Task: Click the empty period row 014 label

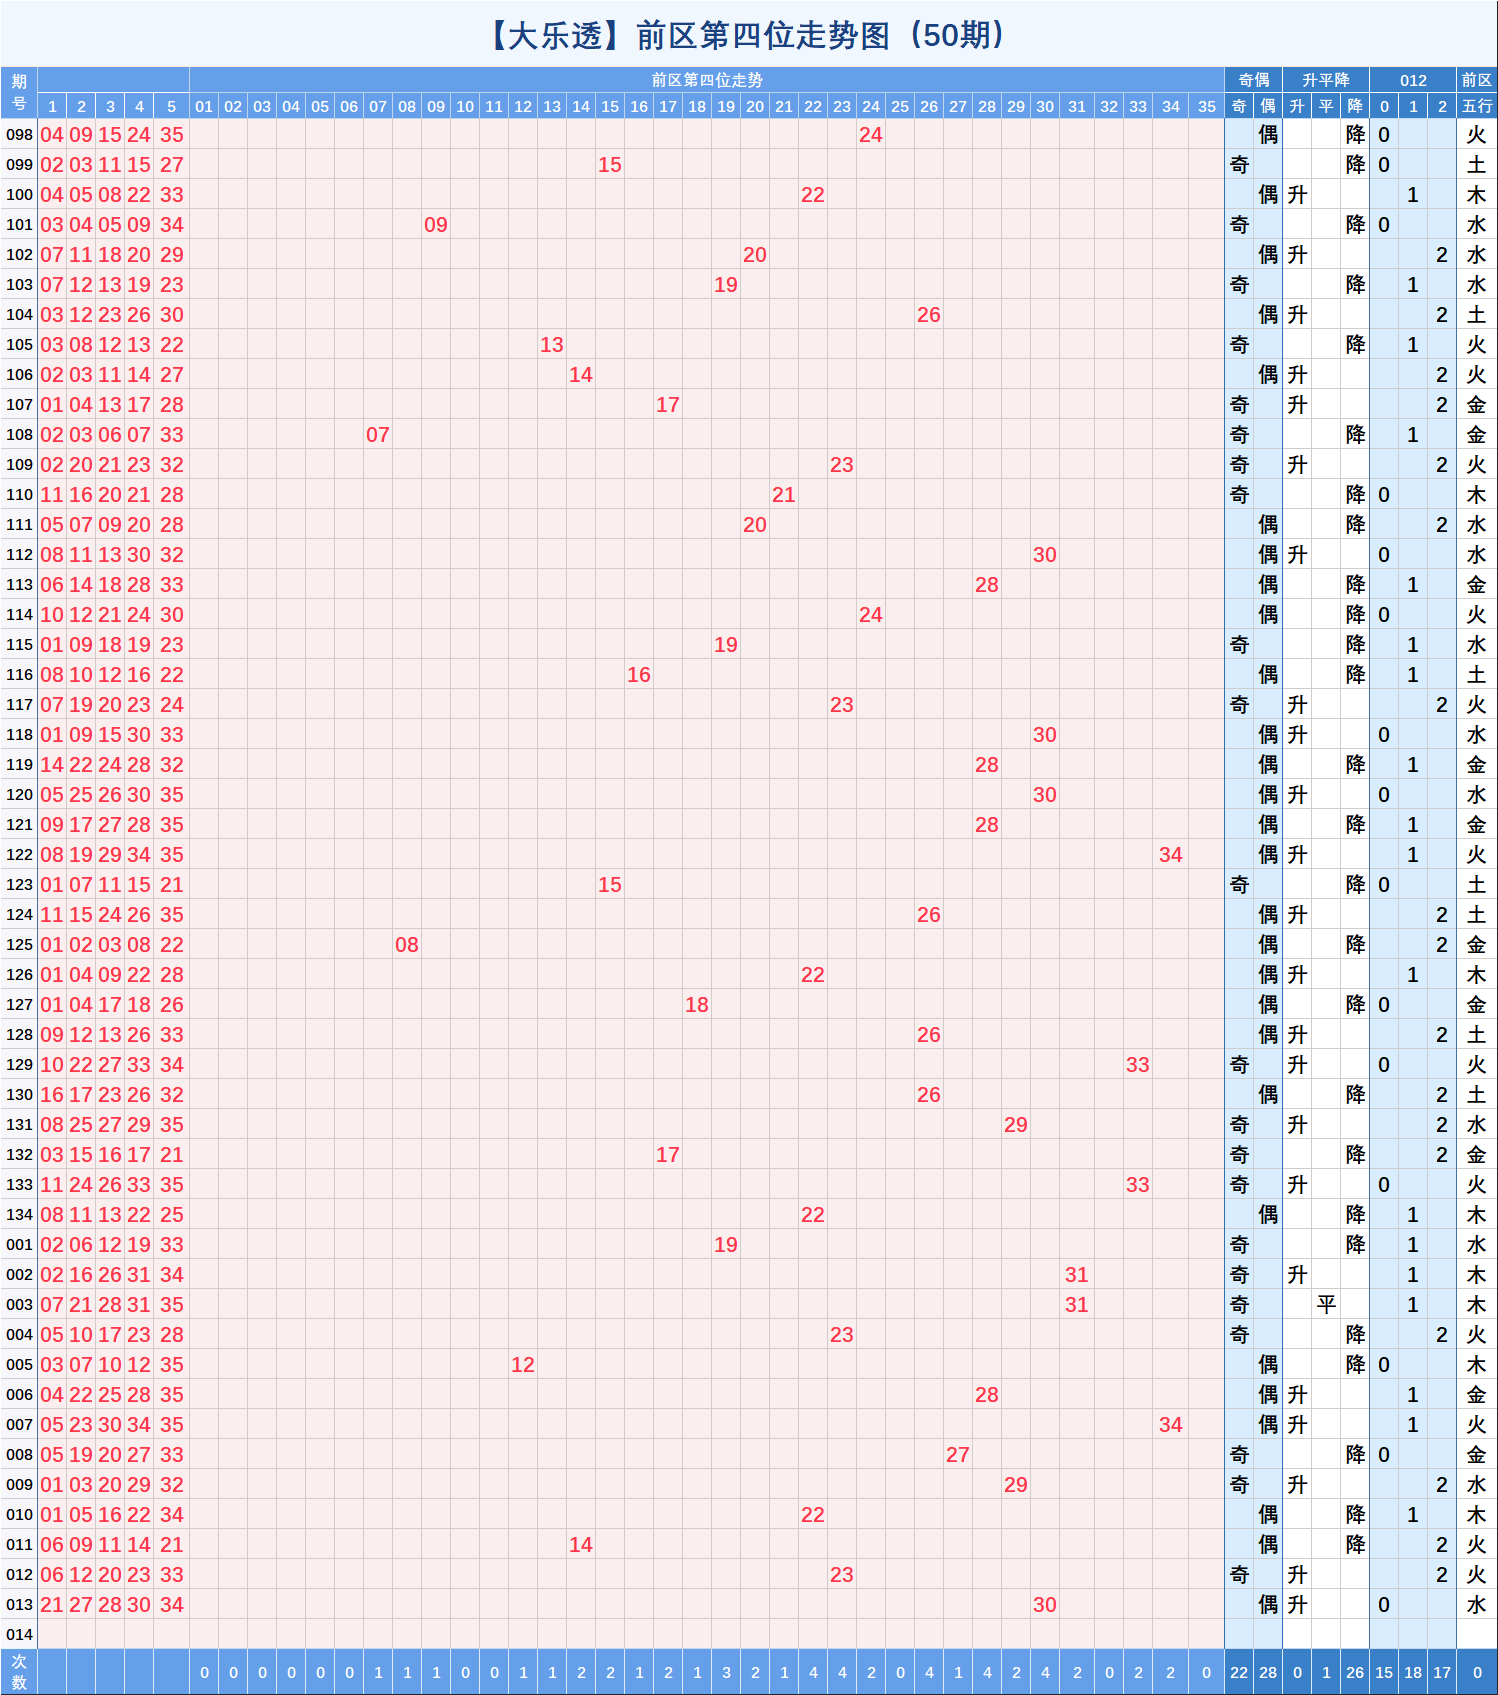Action: tap(19, 1635)
